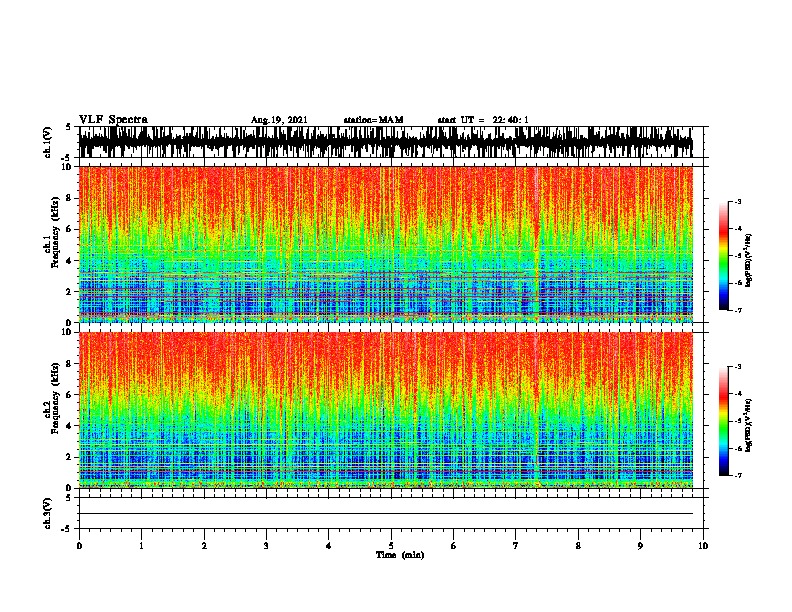The image size is (792, 612).
Task: Click the time axis tick label "5"
Action: click(391, 545)
